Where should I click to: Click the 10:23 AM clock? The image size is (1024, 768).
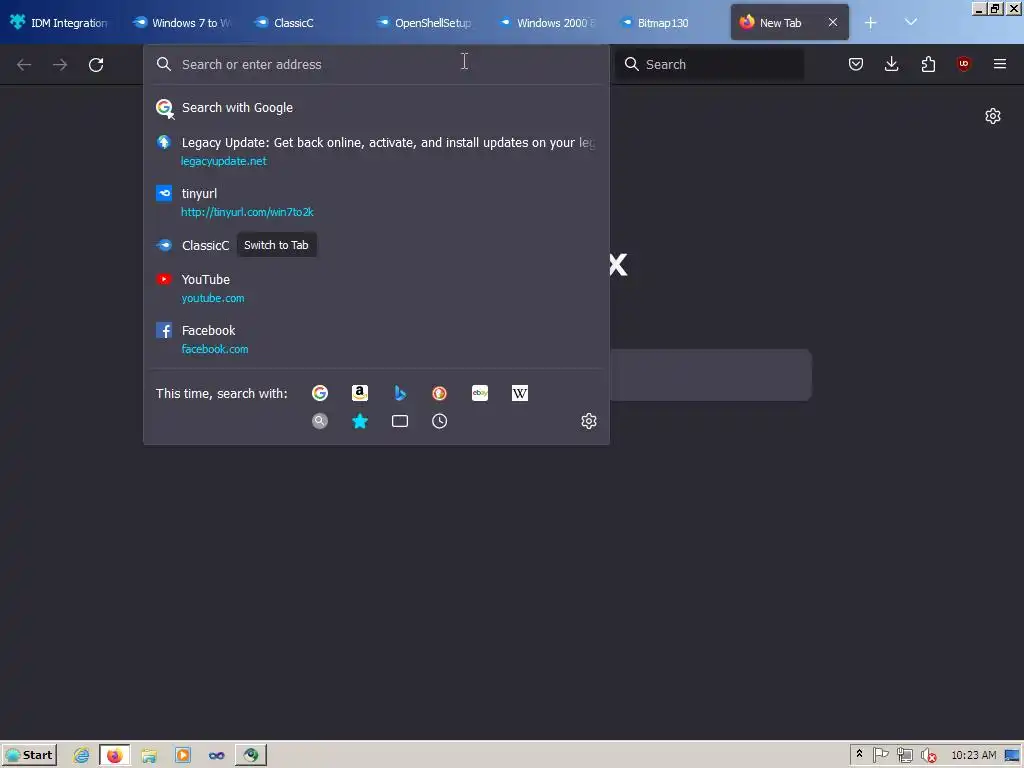coord(974,756)
